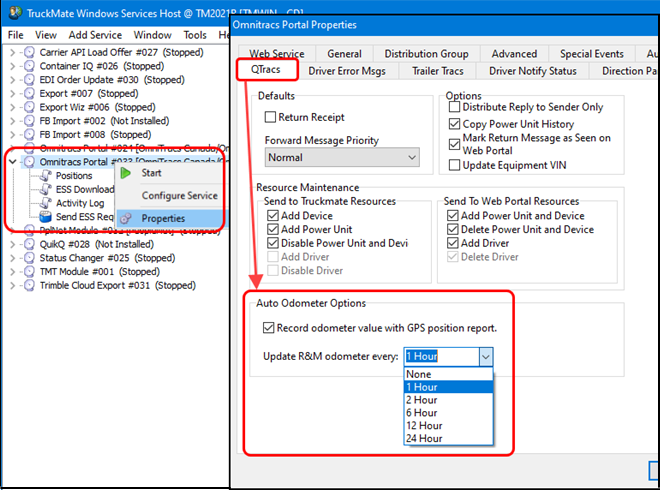Expand QuikQ #028 tree node
The width and height of the screenshot is (660, 490).
12,244
